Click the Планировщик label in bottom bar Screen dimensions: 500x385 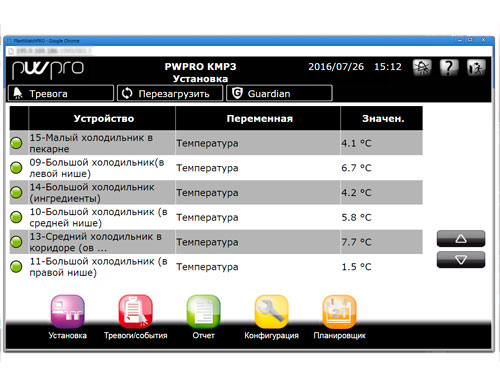click(339, 335)
